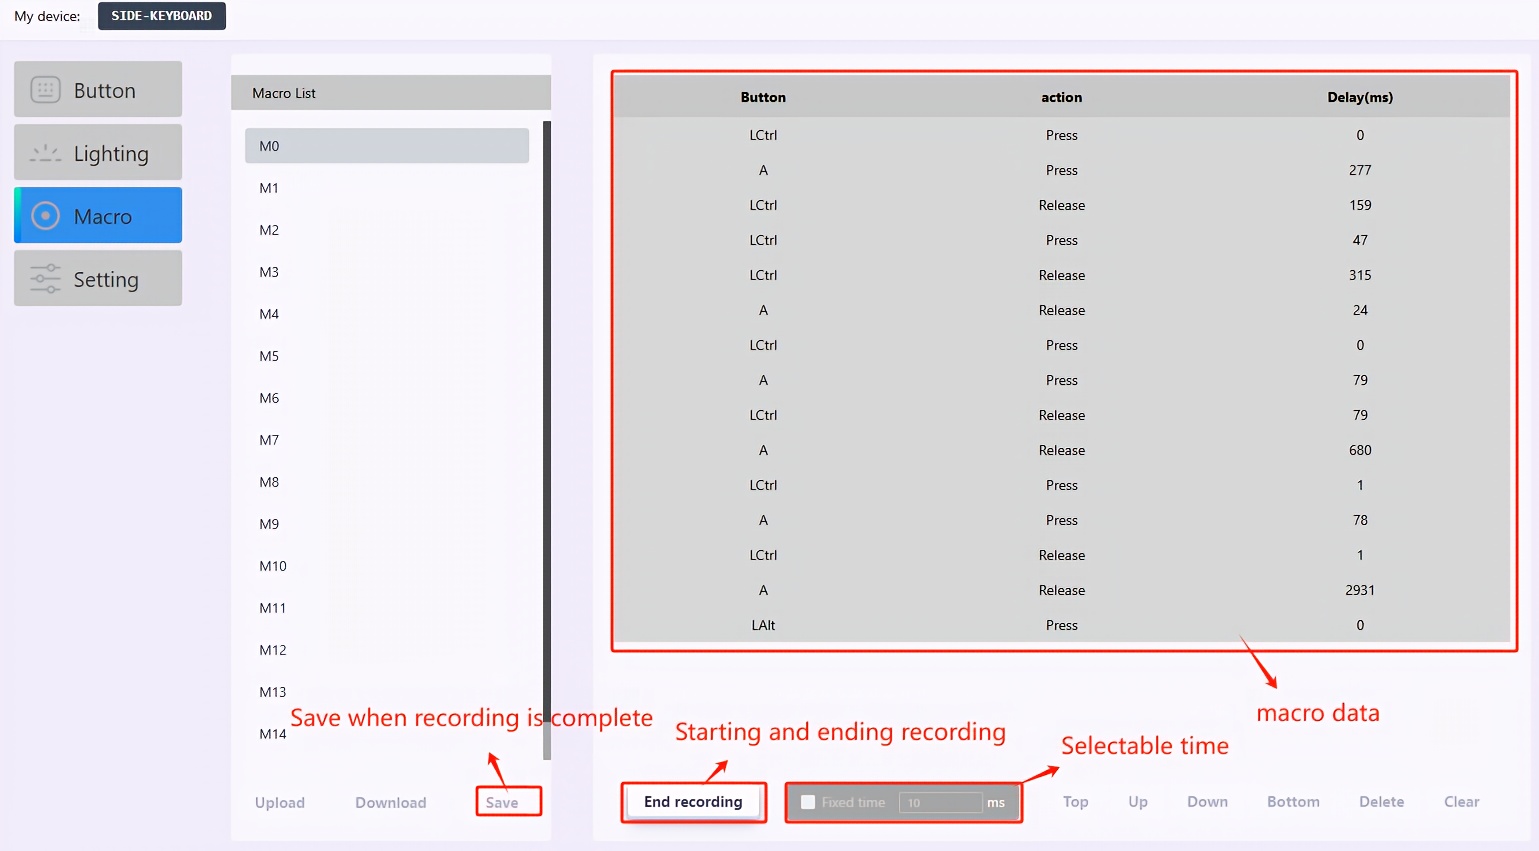
Task: Click the SIDE-KEYBOARD device label
Action: (162, 16)
